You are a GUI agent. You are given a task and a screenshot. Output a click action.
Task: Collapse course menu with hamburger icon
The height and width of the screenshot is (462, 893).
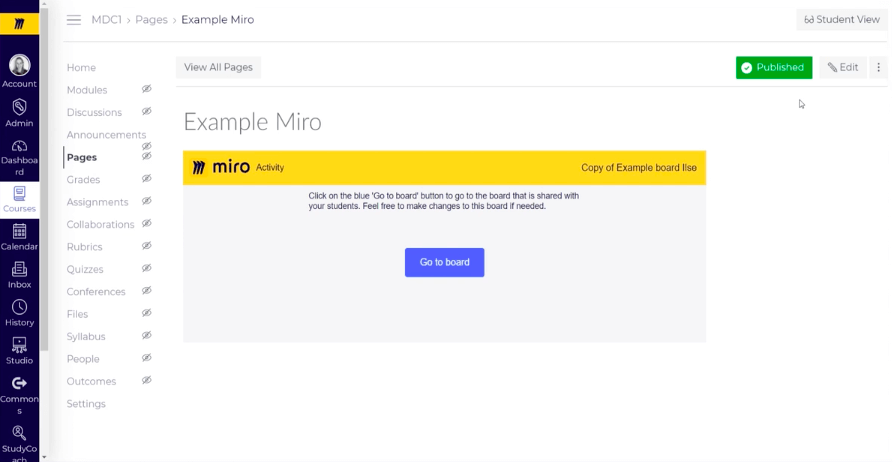[x=73, y=20]
